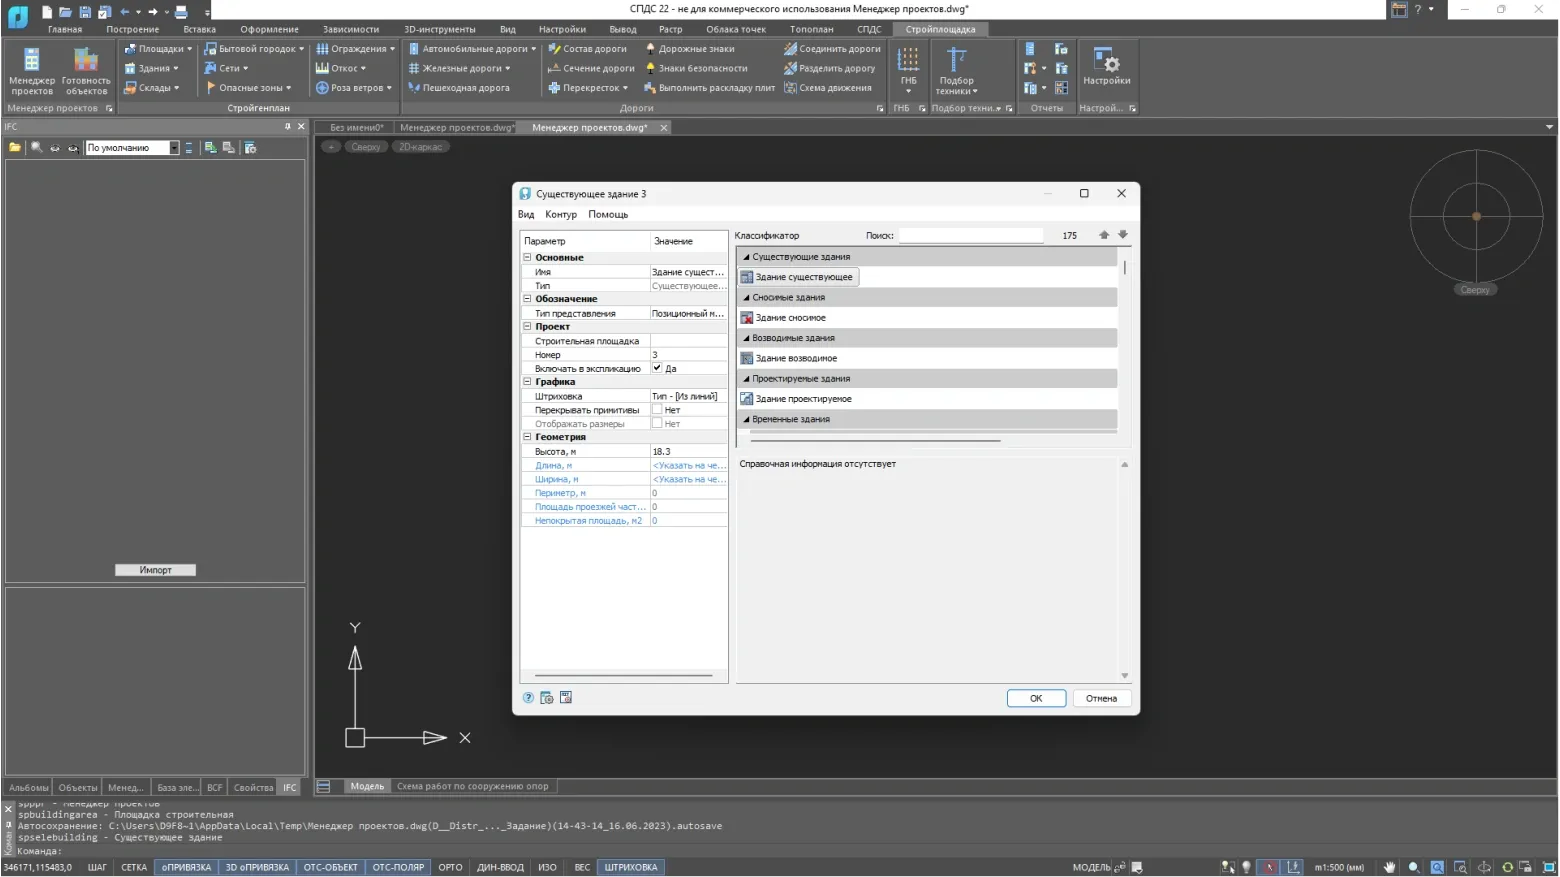
Task: Collapse the Геометрия property group
Action: pos(527,437)
